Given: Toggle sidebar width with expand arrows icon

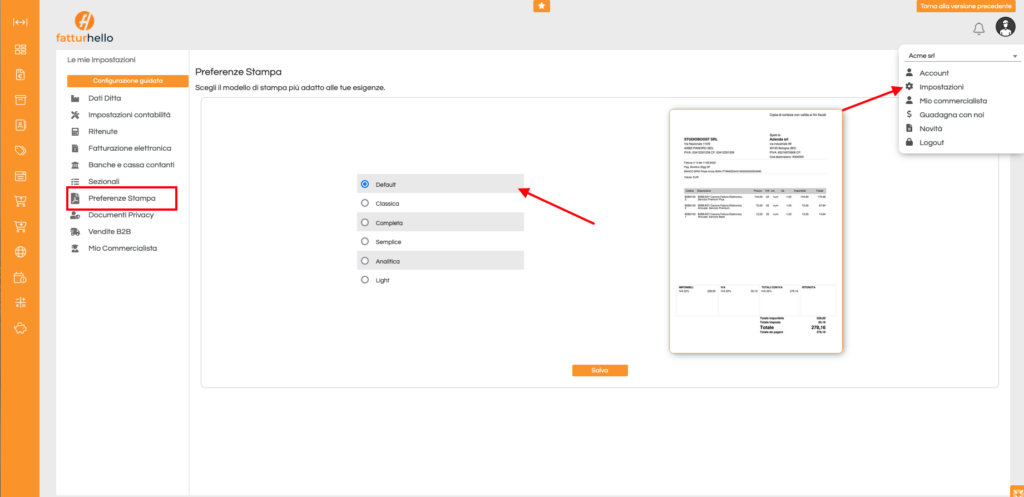Looking at the screenshot, I should tap(20, 22).
